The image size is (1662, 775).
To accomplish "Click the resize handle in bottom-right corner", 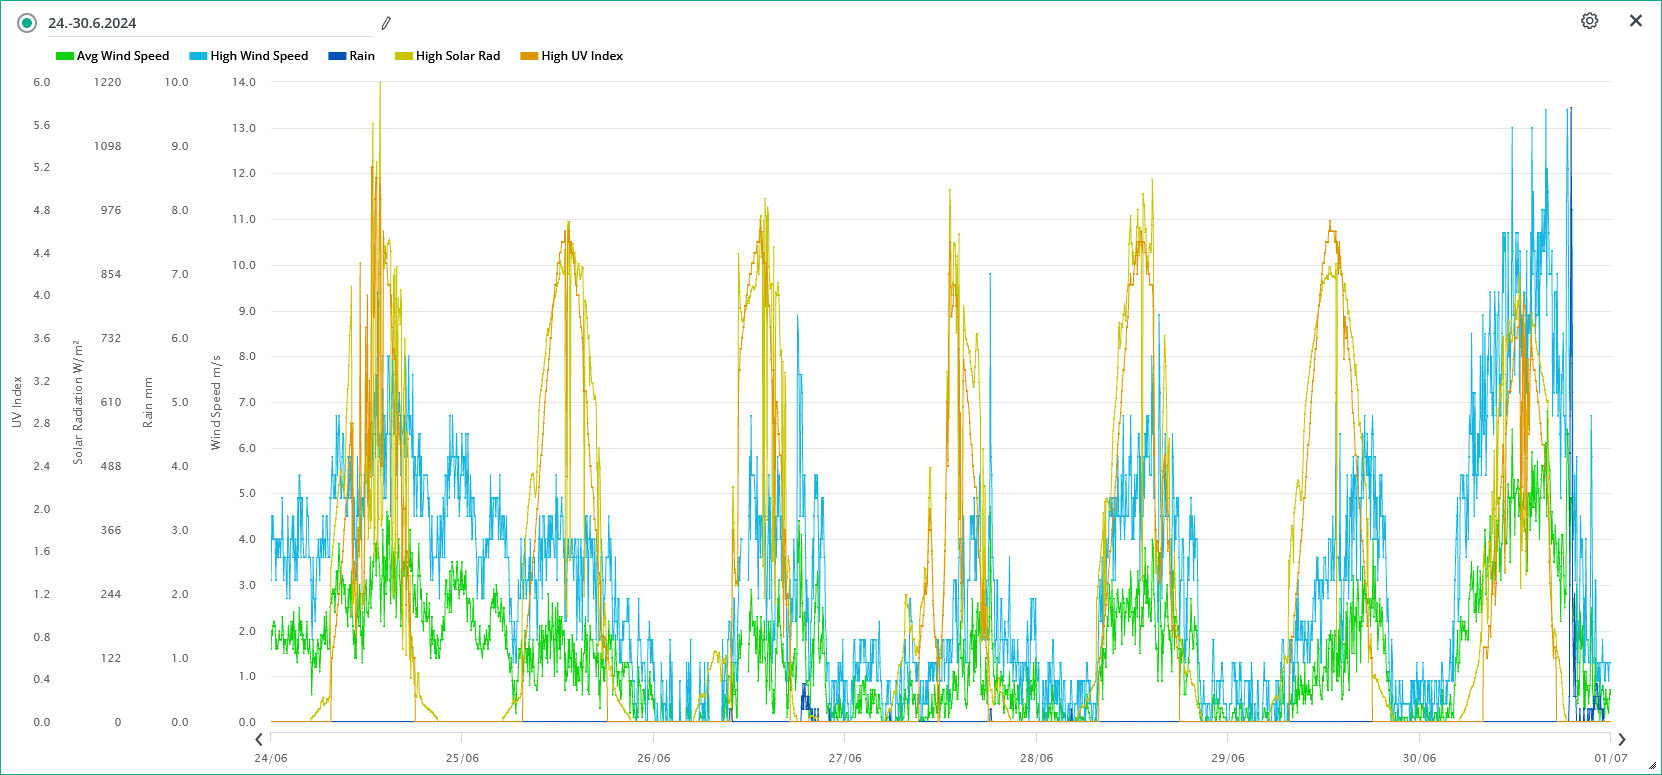I will coord(1652,766).
